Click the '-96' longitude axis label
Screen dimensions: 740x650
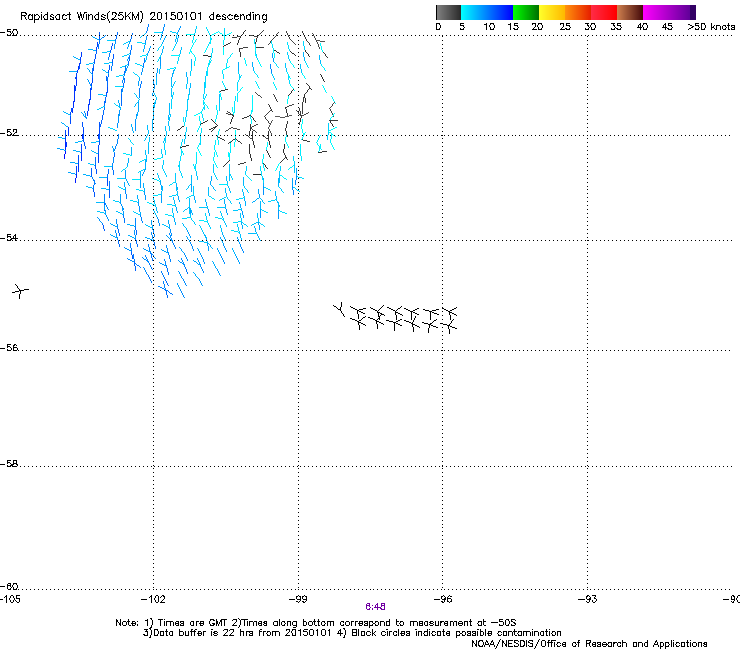pyautogui.click(x=443, y=599)
